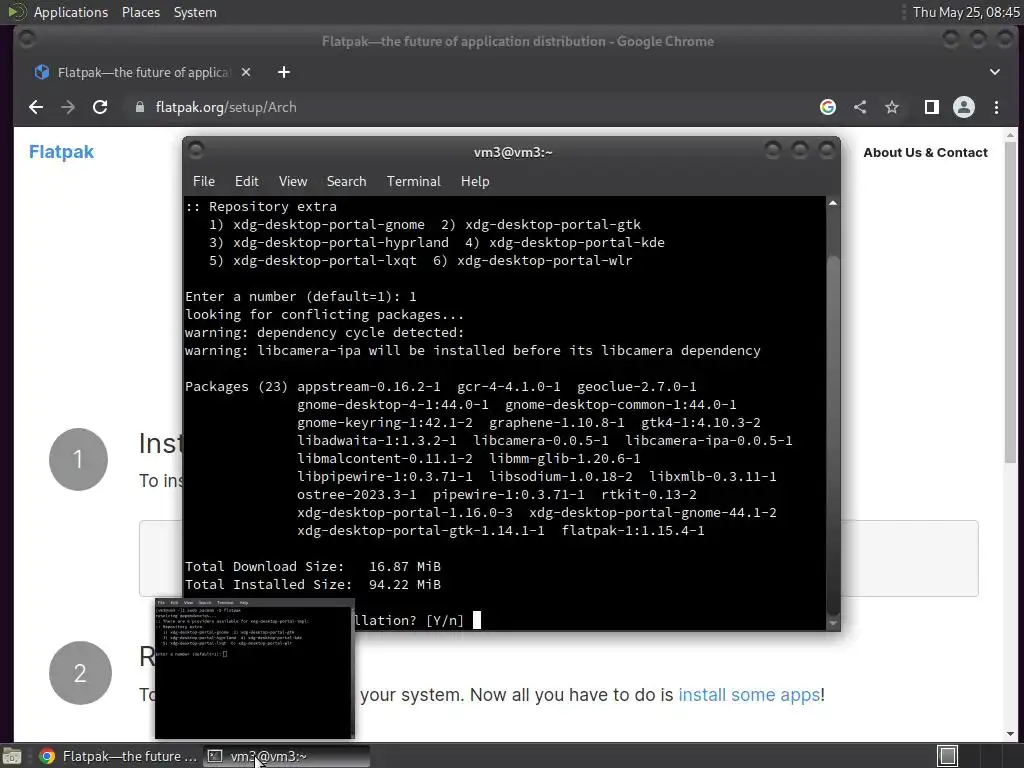Screen dimensions: 1024x768
Task: Close the Flatpak tab
Action: click(246, 72)
